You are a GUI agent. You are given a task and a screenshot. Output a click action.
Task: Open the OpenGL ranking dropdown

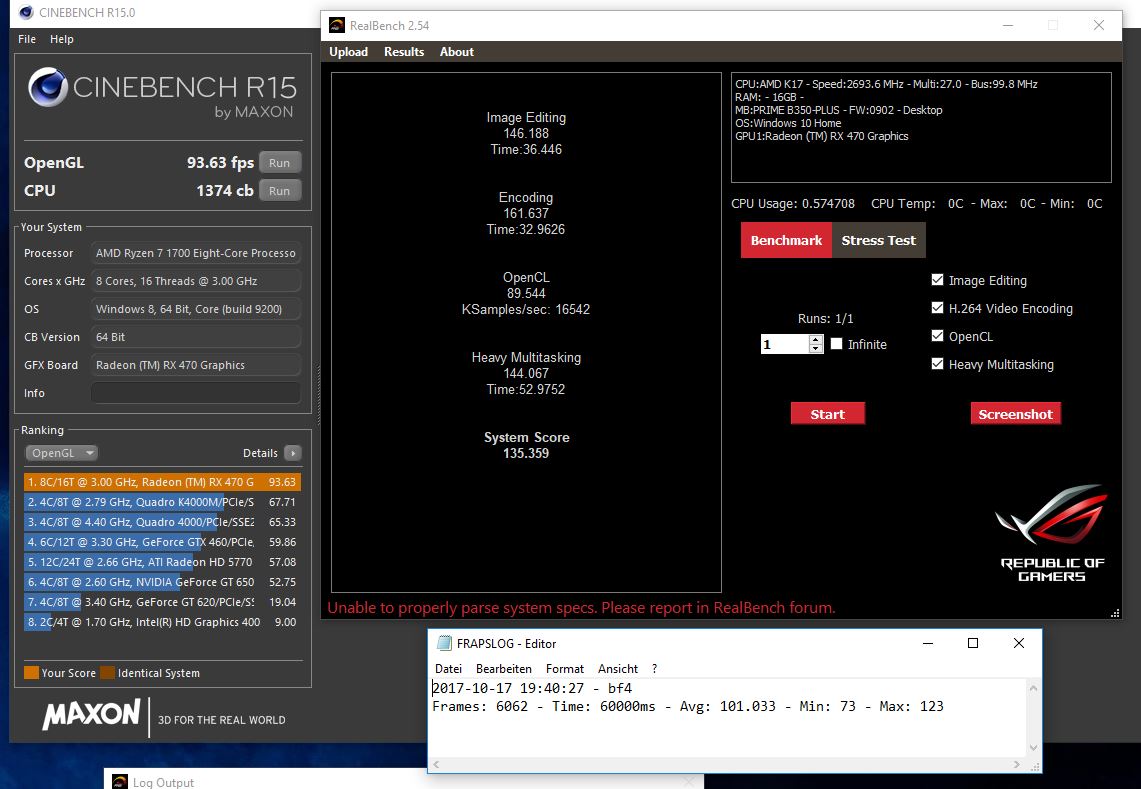click(x=62, y=453)
